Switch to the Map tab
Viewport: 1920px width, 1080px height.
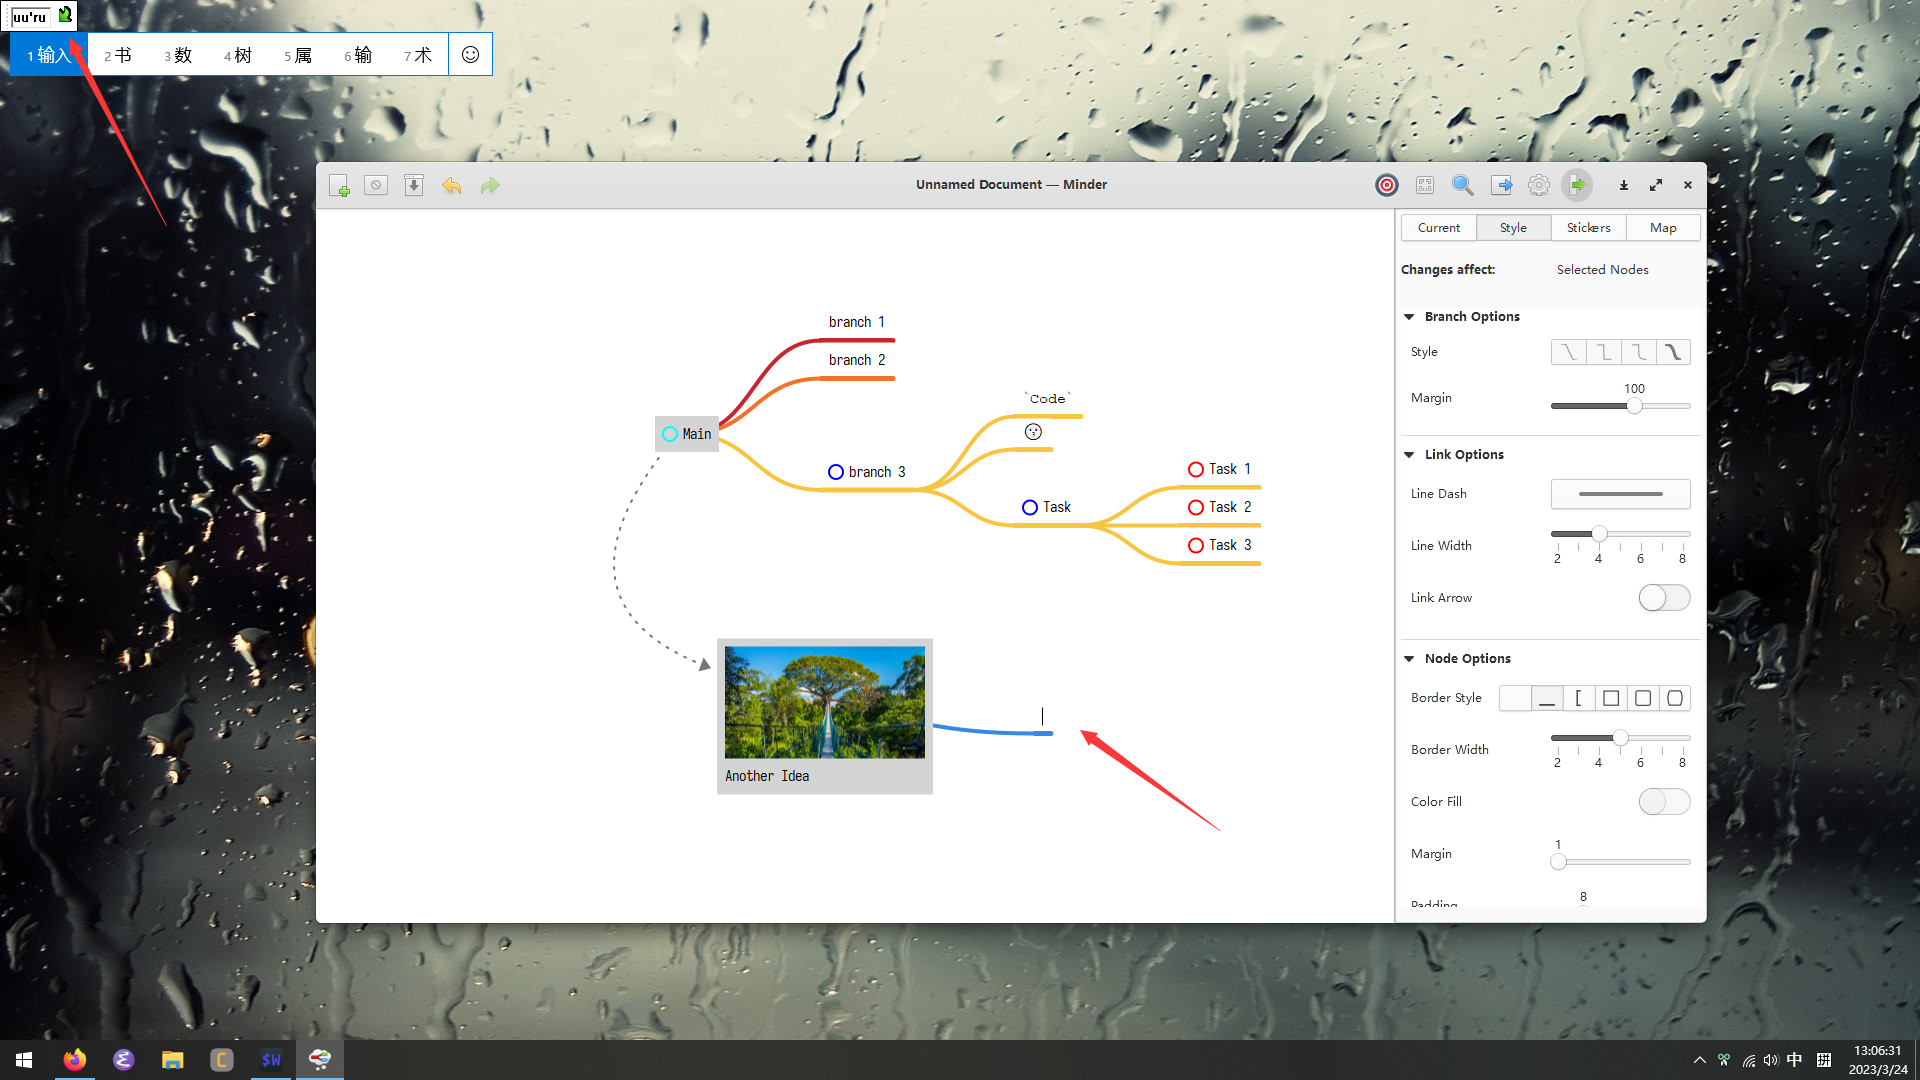pos(1663,228)
